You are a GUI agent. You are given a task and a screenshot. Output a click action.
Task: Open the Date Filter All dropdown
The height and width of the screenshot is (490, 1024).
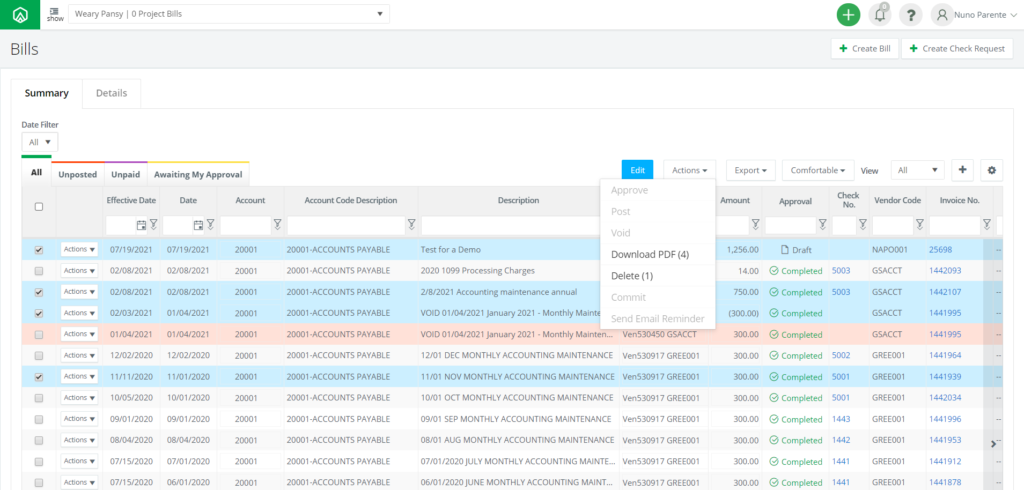(x=40, y=142)
